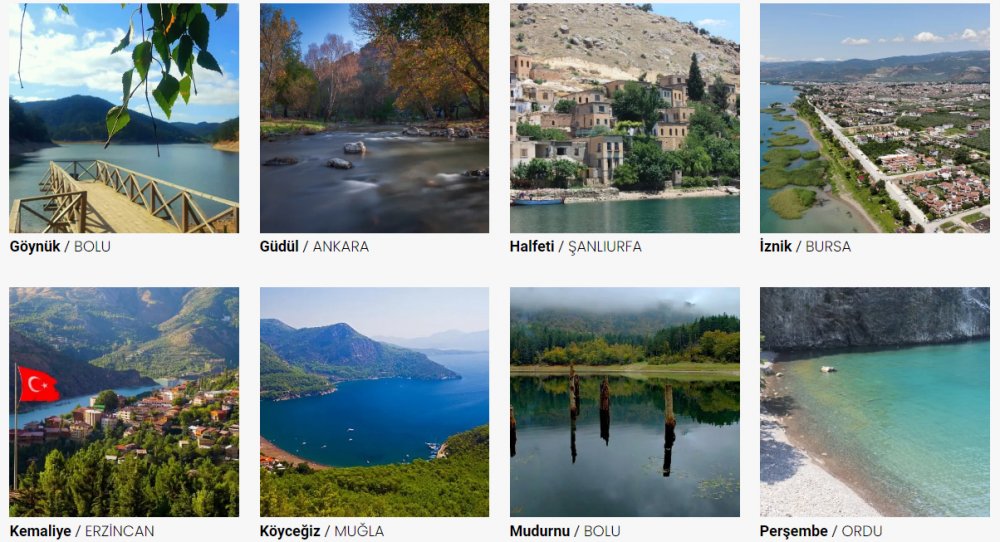Open the Perşembe turquoise beach photo
Image resolution: width=1000 pixels, height=542 pixels.
(875, 402)
